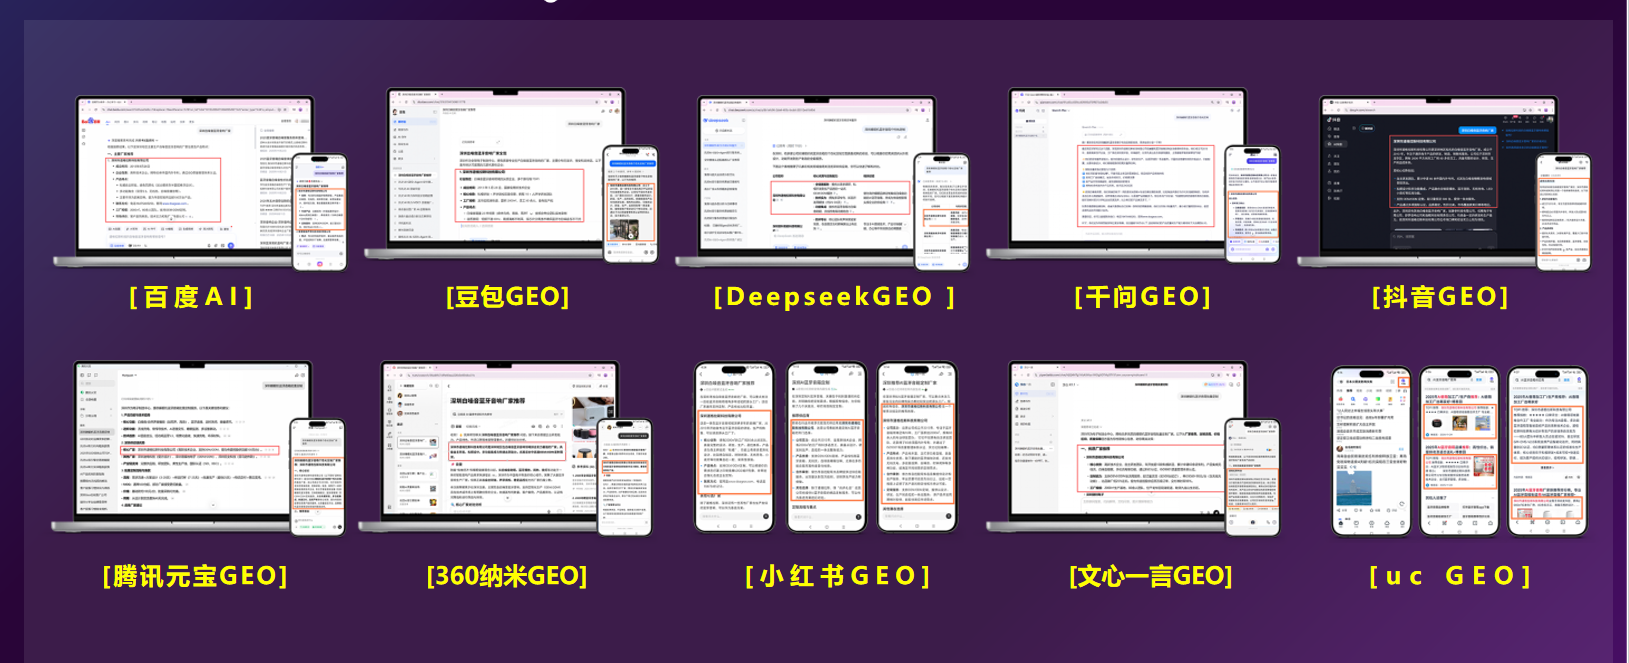Select the [360纳米GEO] caption label
This screenshot has width=1629, height=663.
click(507, 576)
